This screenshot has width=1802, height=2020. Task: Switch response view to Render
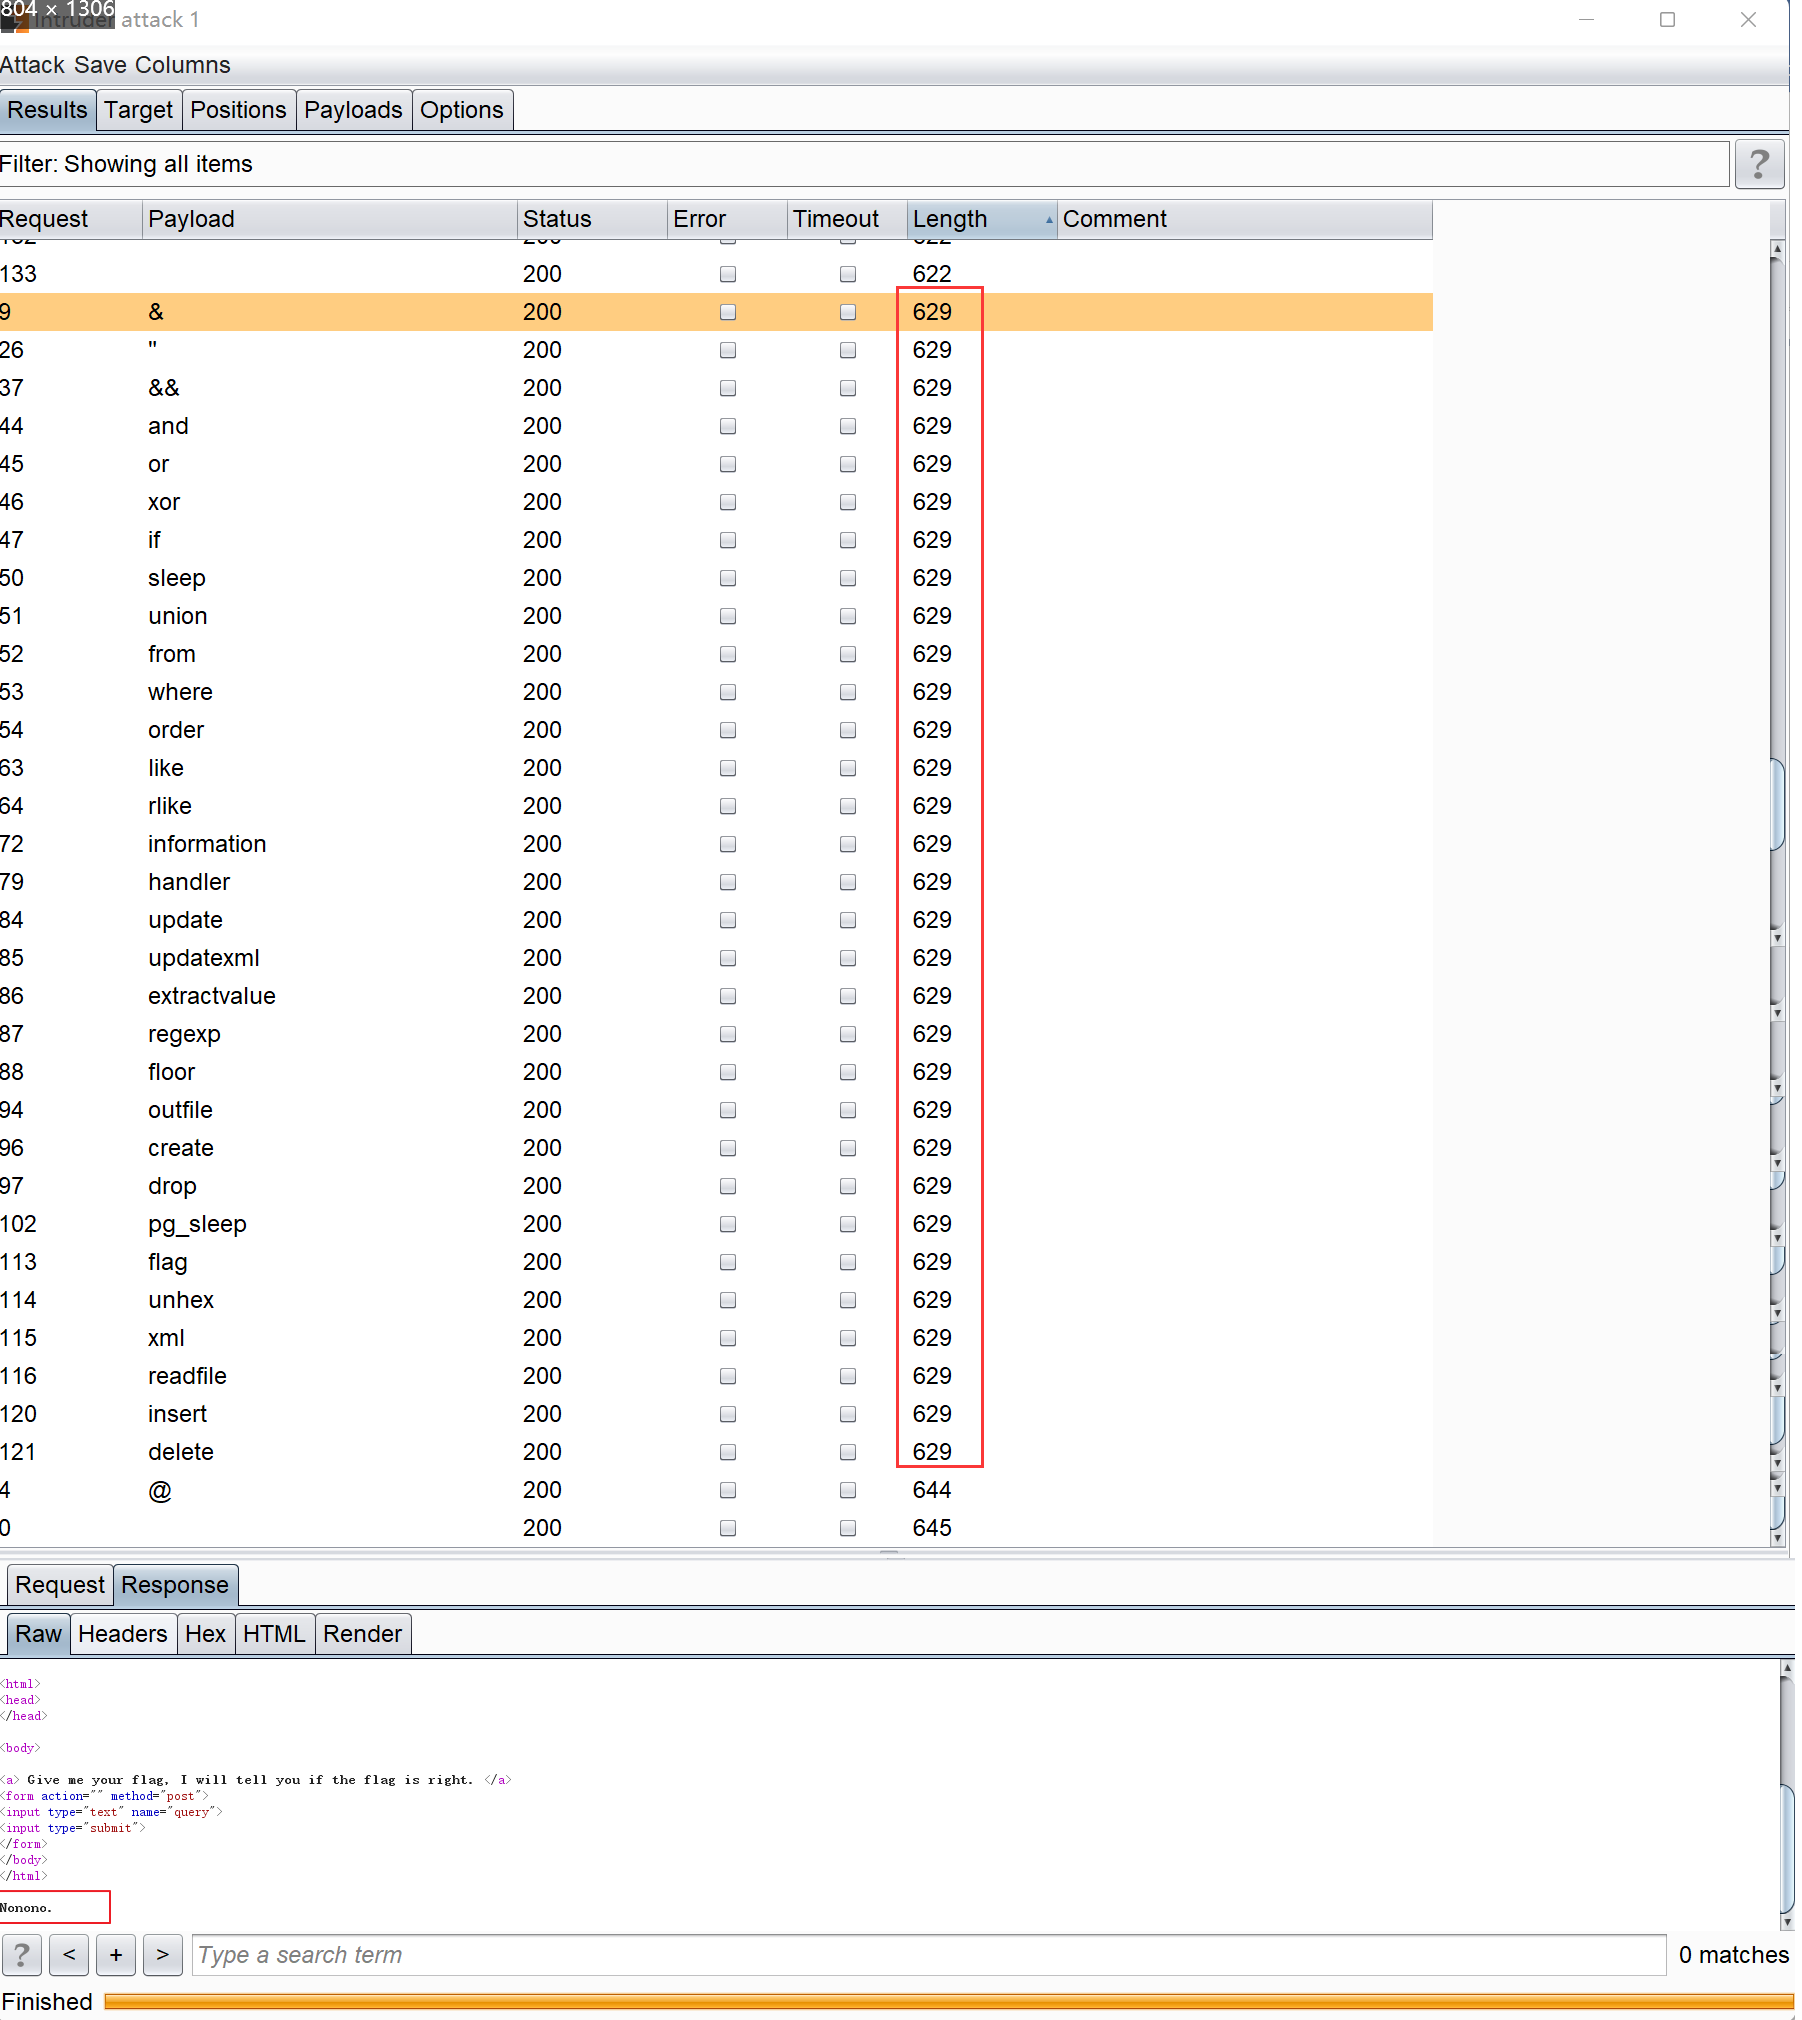click(x=362, y=1634)
